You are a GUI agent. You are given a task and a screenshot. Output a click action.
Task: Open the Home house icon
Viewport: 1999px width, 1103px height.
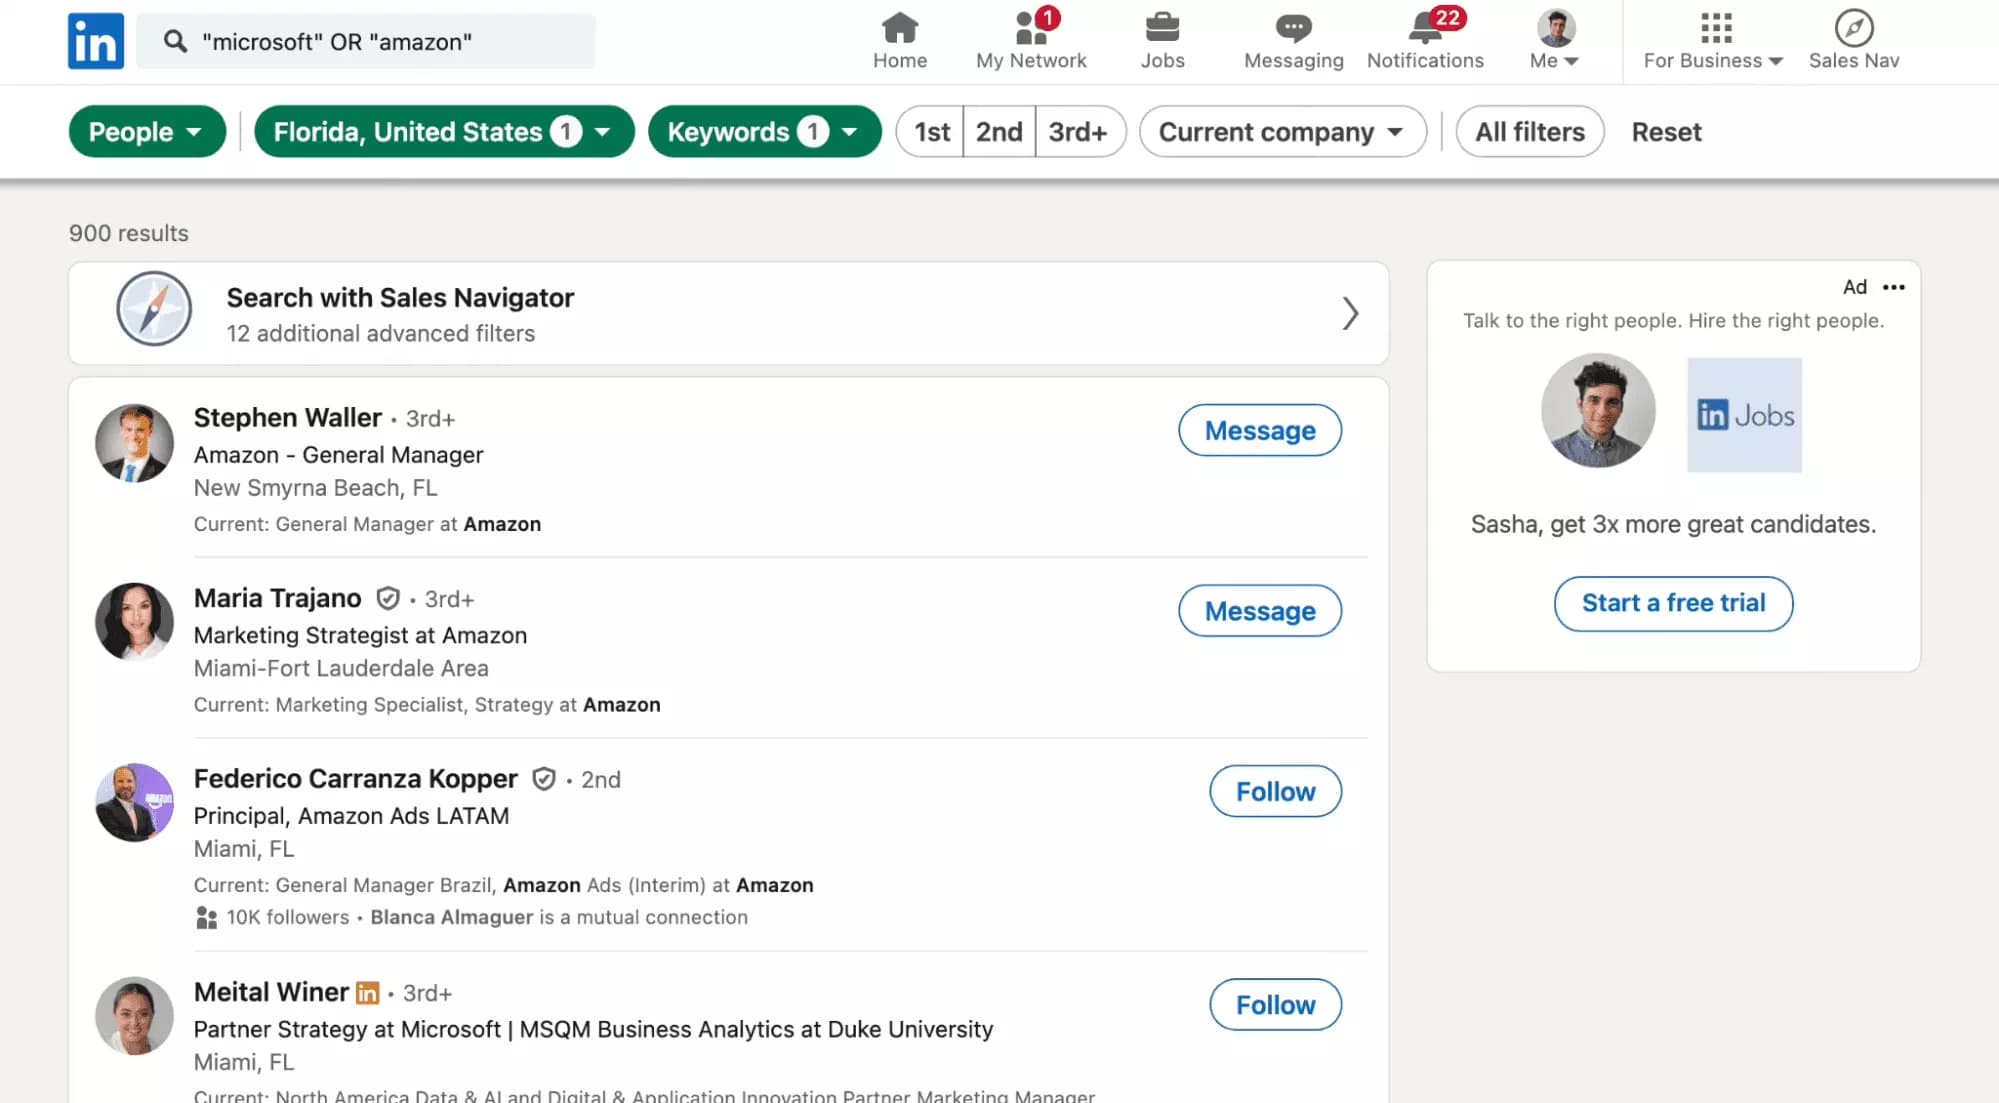[x=900, y=27]
